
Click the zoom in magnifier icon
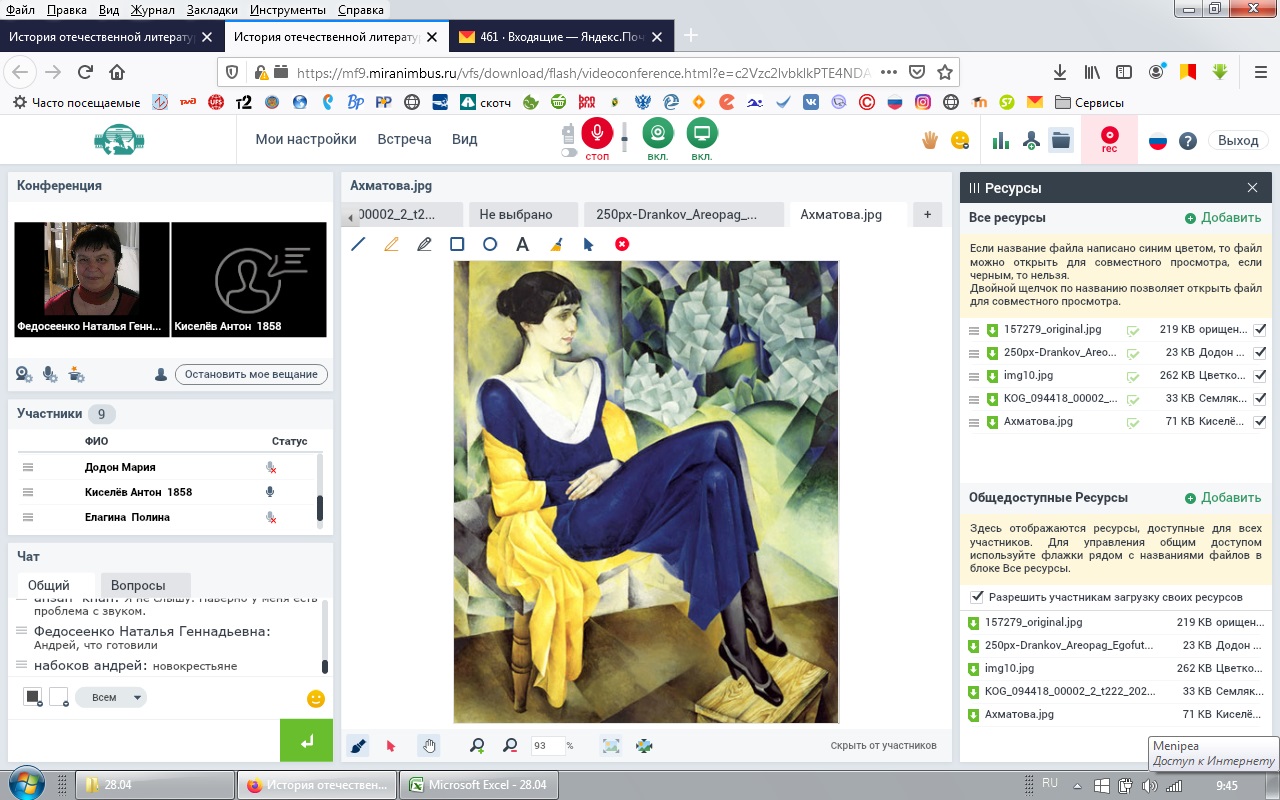[477, 745]
